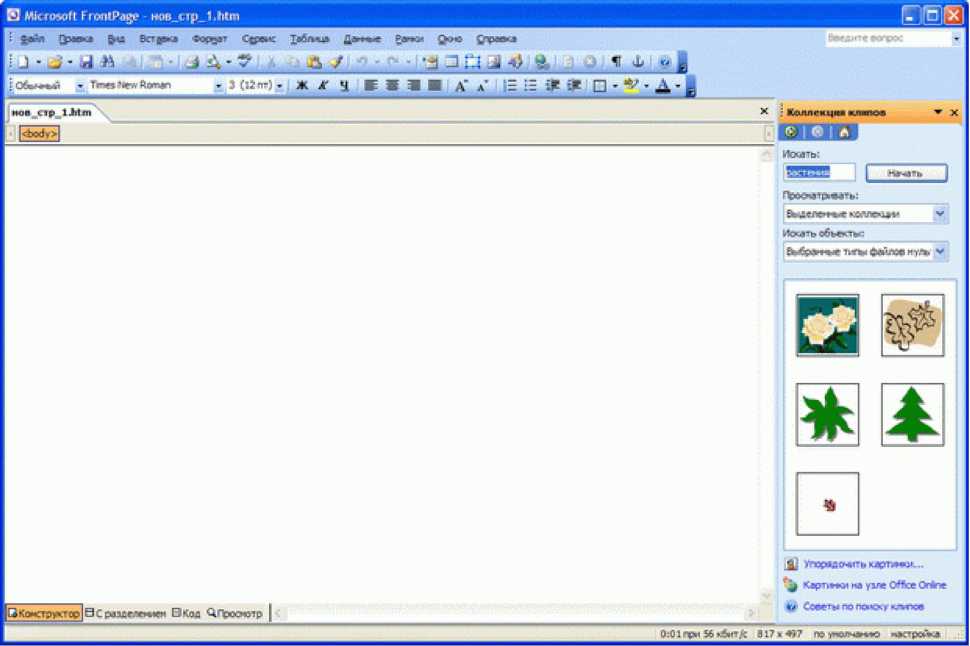The image size is (970, 646).
Task: Toggle bold formatting (Ж)
Action: 302,86
